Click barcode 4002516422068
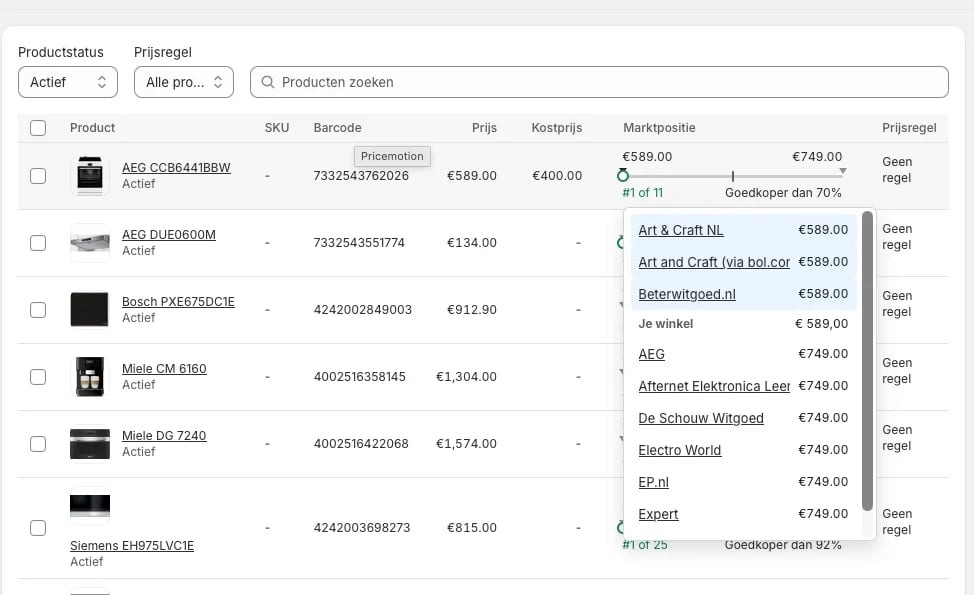This screenshot has height=595, width=974. [361, 444]
